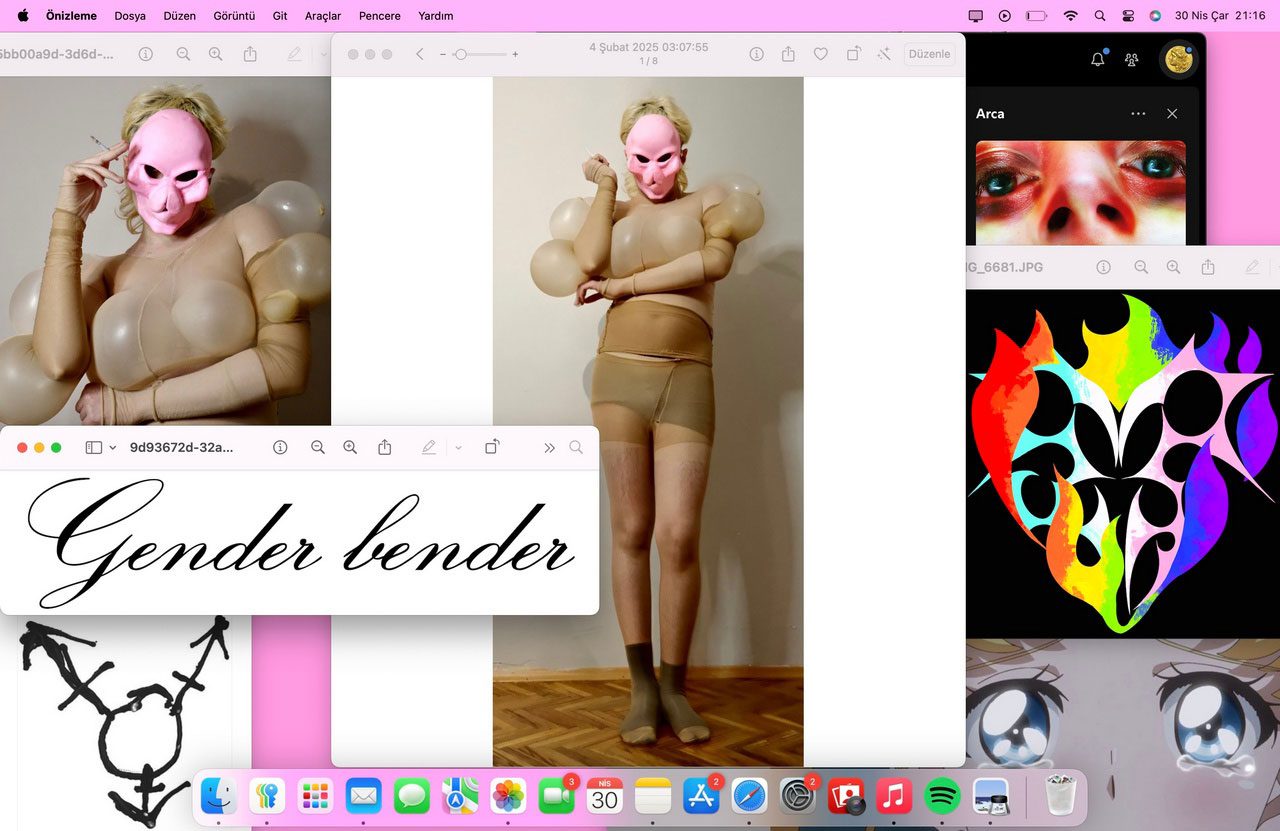Image resolution: width=1280 pixels, height=831 pixels.
Task: Toggle the markup pen in 9d93672d window
Action: point(429,448)
